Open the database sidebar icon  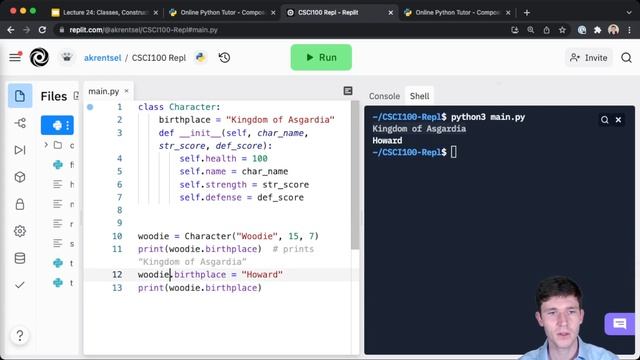tap(20, 258)
